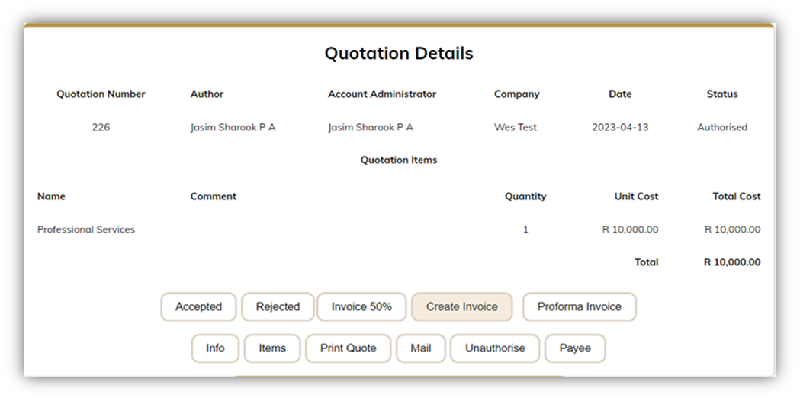The image size is (800, 400).
Task: Click Print Quote
Action: pos(348,348)
